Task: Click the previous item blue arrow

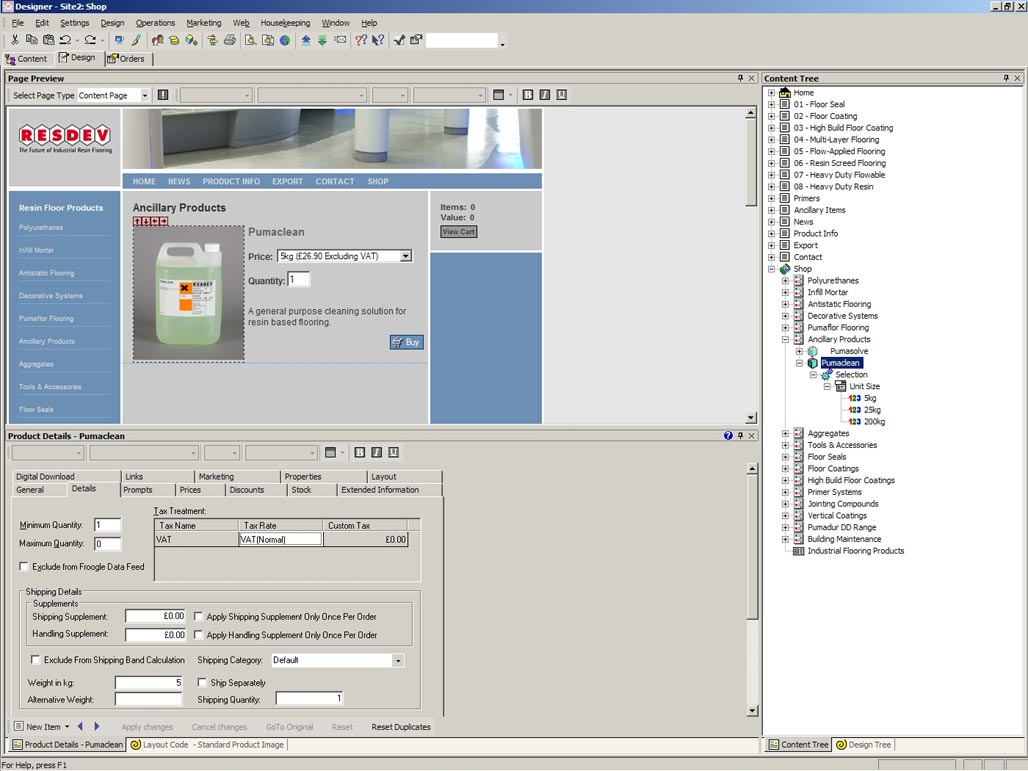Action: 80,727
